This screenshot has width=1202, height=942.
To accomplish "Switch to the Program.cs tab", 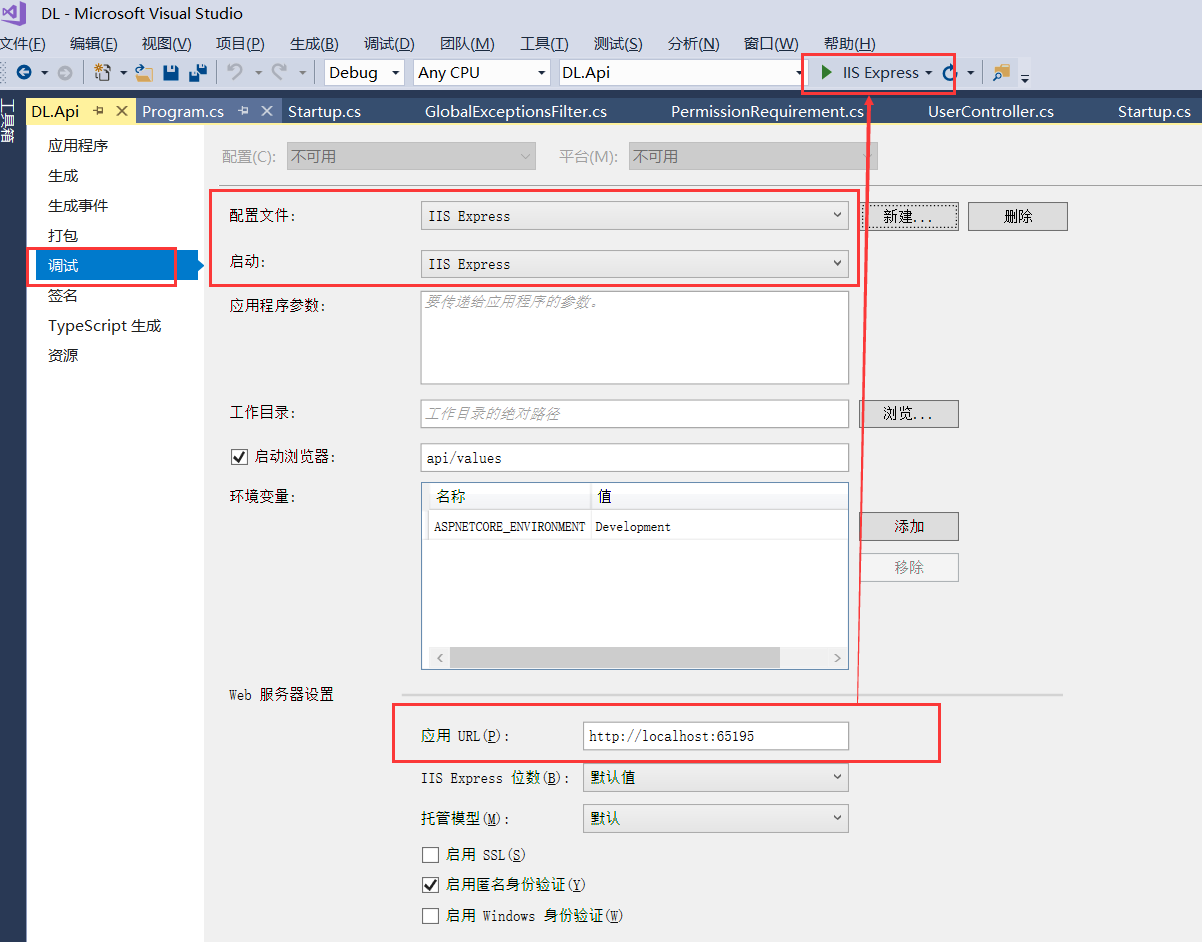I will (x=183, y=111).
